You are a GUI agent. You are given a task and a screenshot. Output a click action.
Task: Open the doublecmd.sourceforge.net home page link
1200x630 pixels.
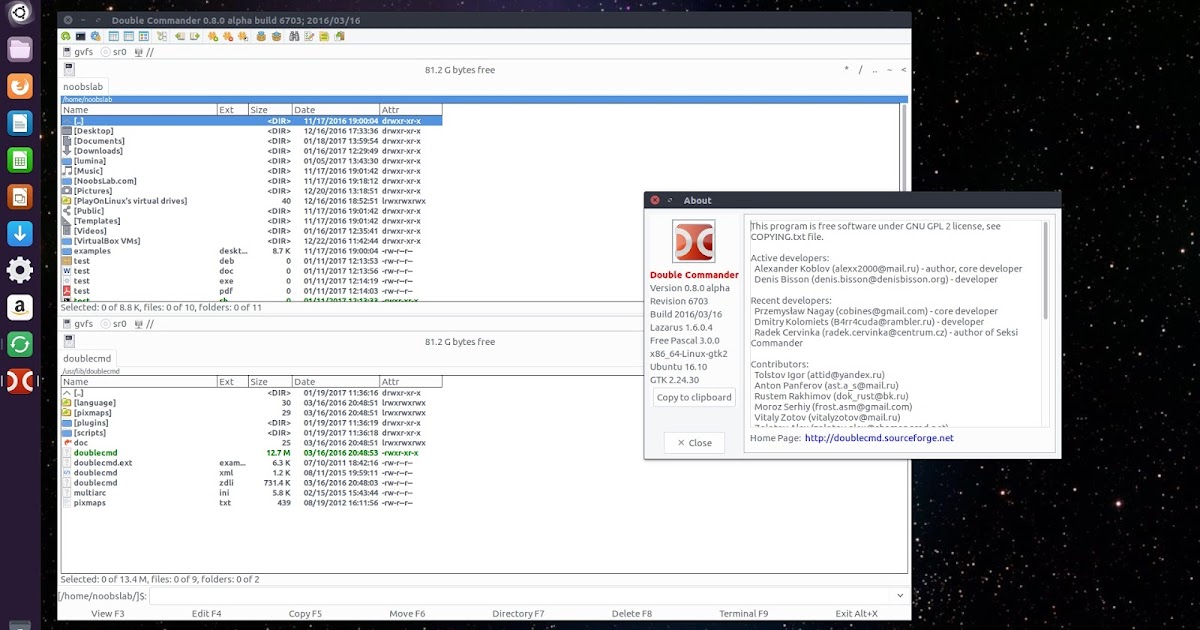[x=879, y=438]
